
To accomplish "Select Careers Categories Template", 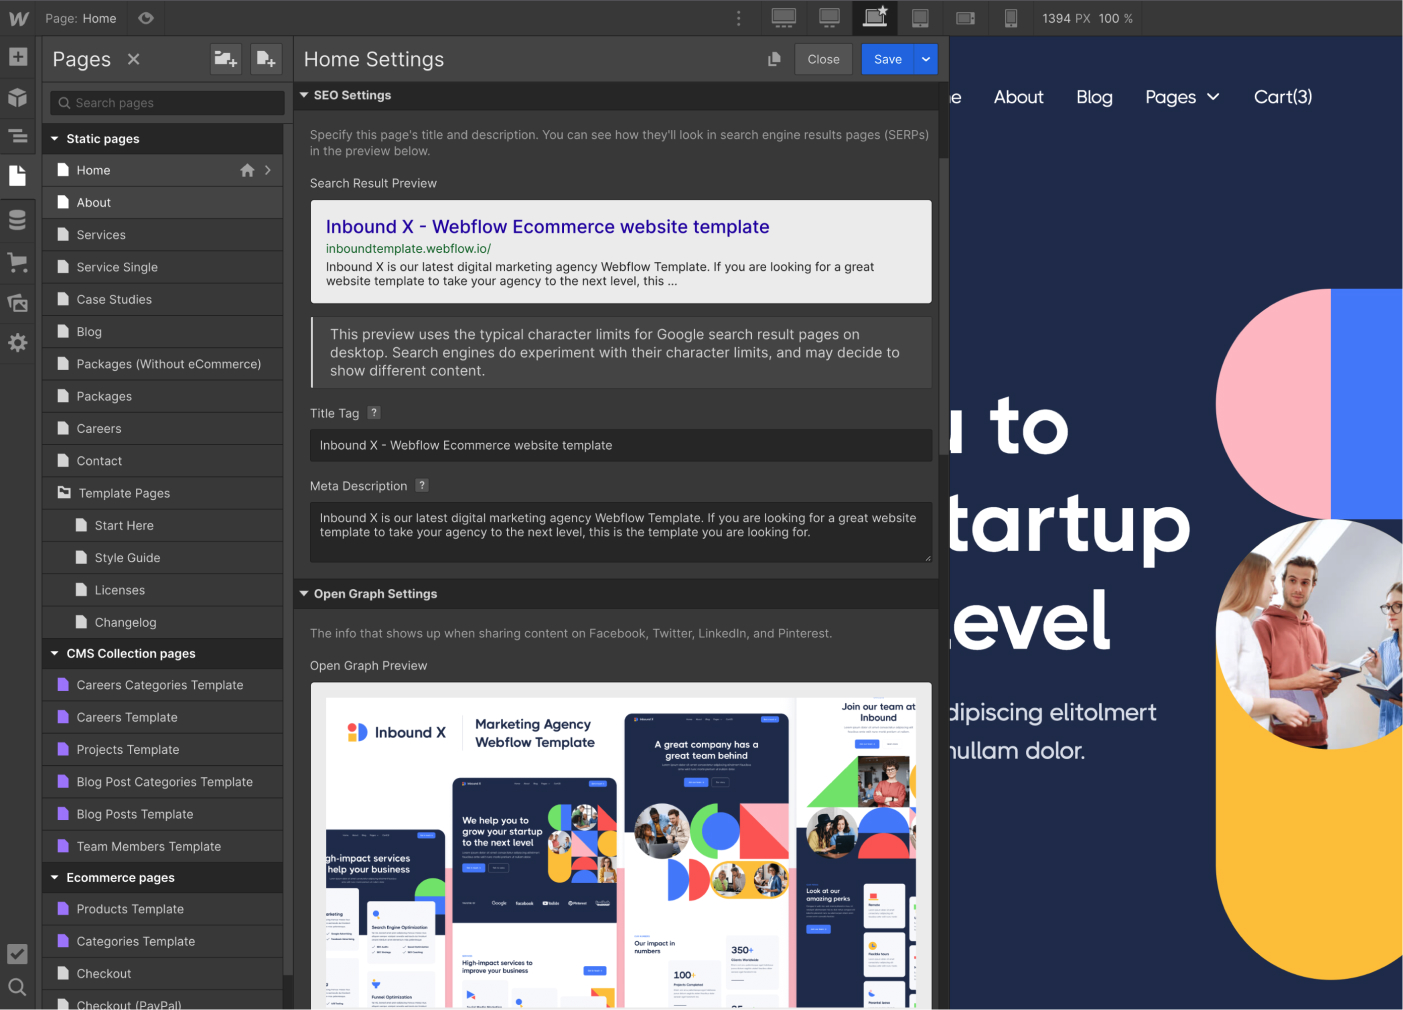I will point(162,685).
